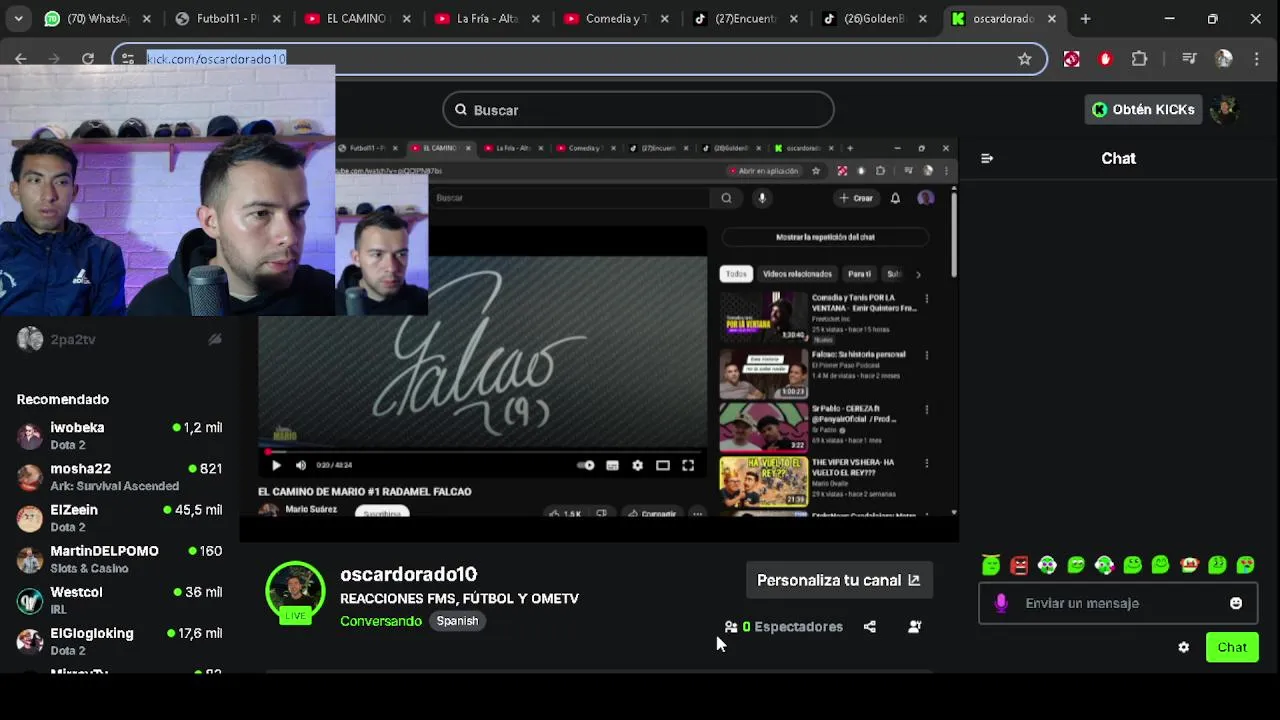Click the Chrome profile avatar icon
The image size is (1280, 720).
tap(1223, 59)
